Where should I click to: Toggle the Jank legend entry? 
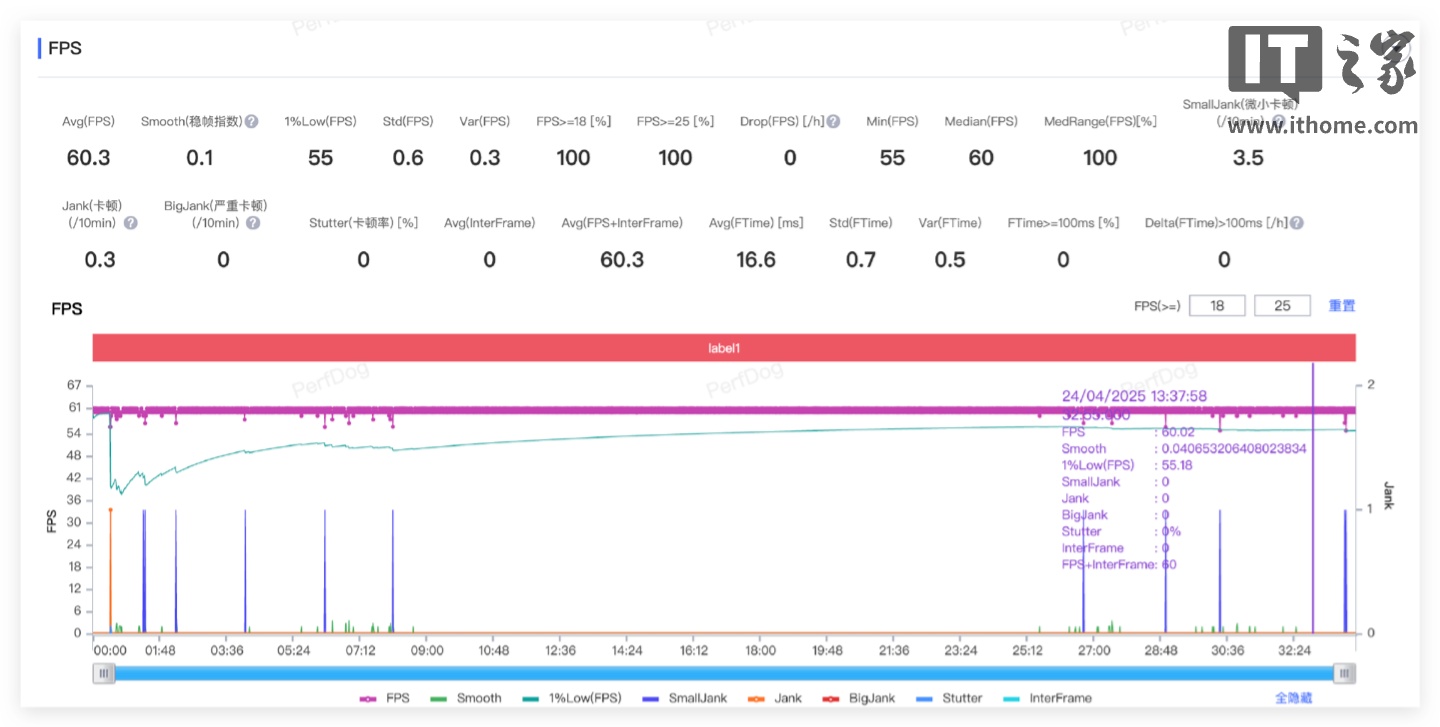775,698
